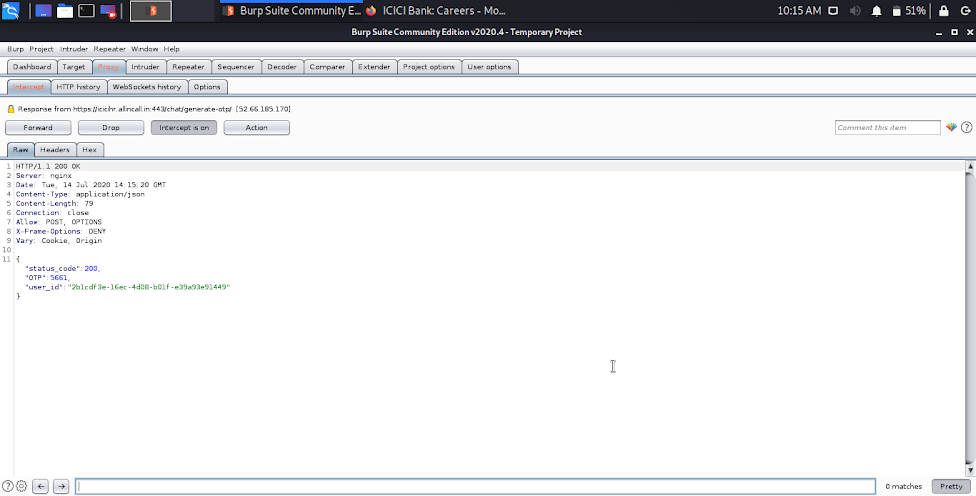The height and width of the screenshot is (496, 976).
Task: Open the WebSockets history sub-tab
Action: 147,87
